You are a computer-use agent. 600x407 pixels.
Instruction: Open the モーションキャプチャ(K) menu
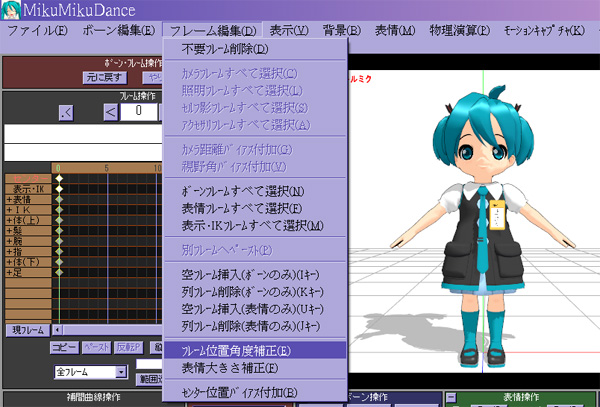pos(544,30)
